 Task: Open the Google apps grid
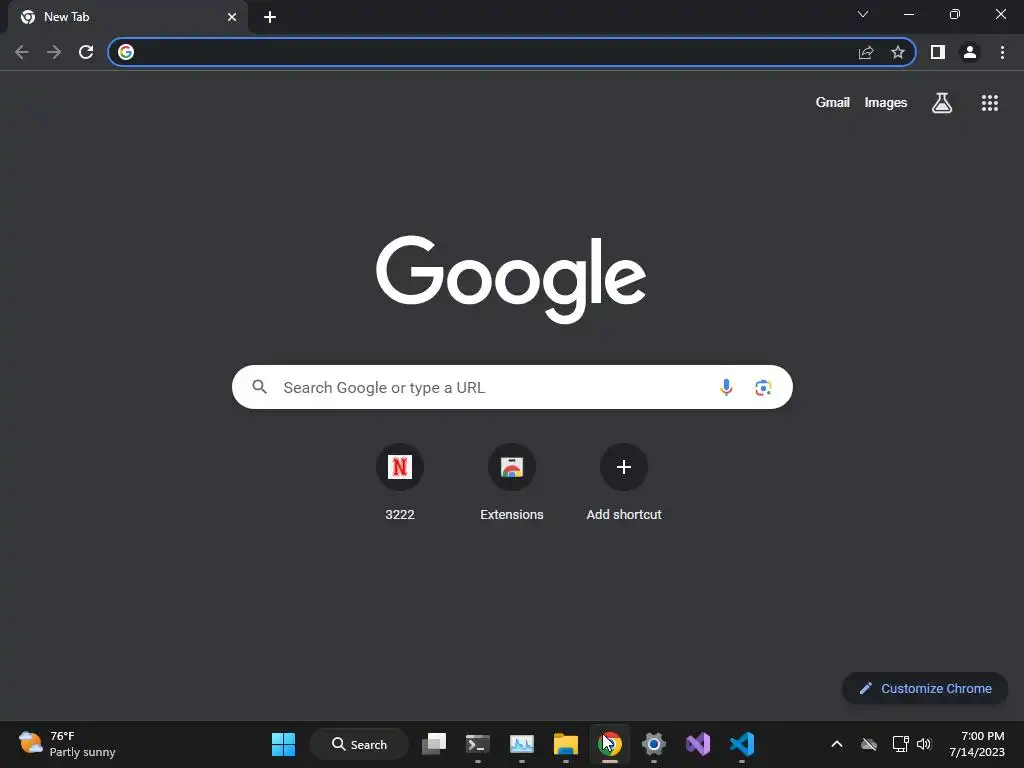tap(990, 103)
